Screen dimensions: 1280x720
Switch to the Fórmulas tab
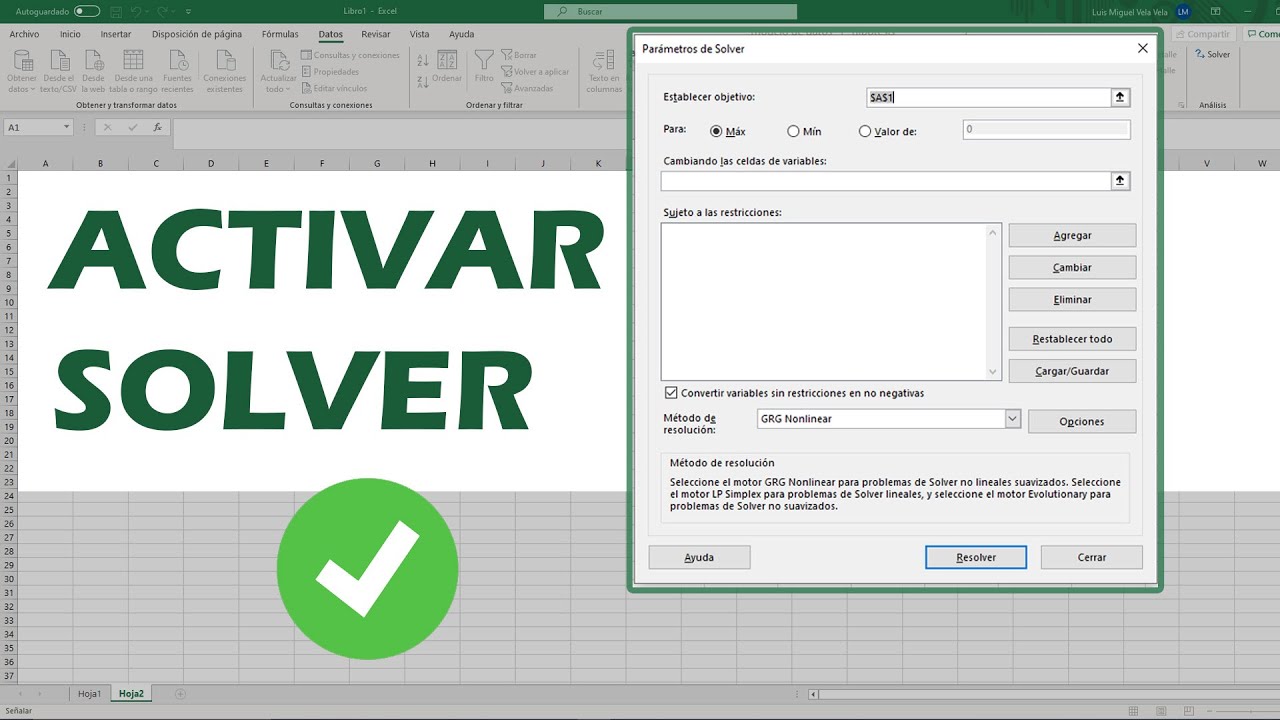[x=280, y=34]
